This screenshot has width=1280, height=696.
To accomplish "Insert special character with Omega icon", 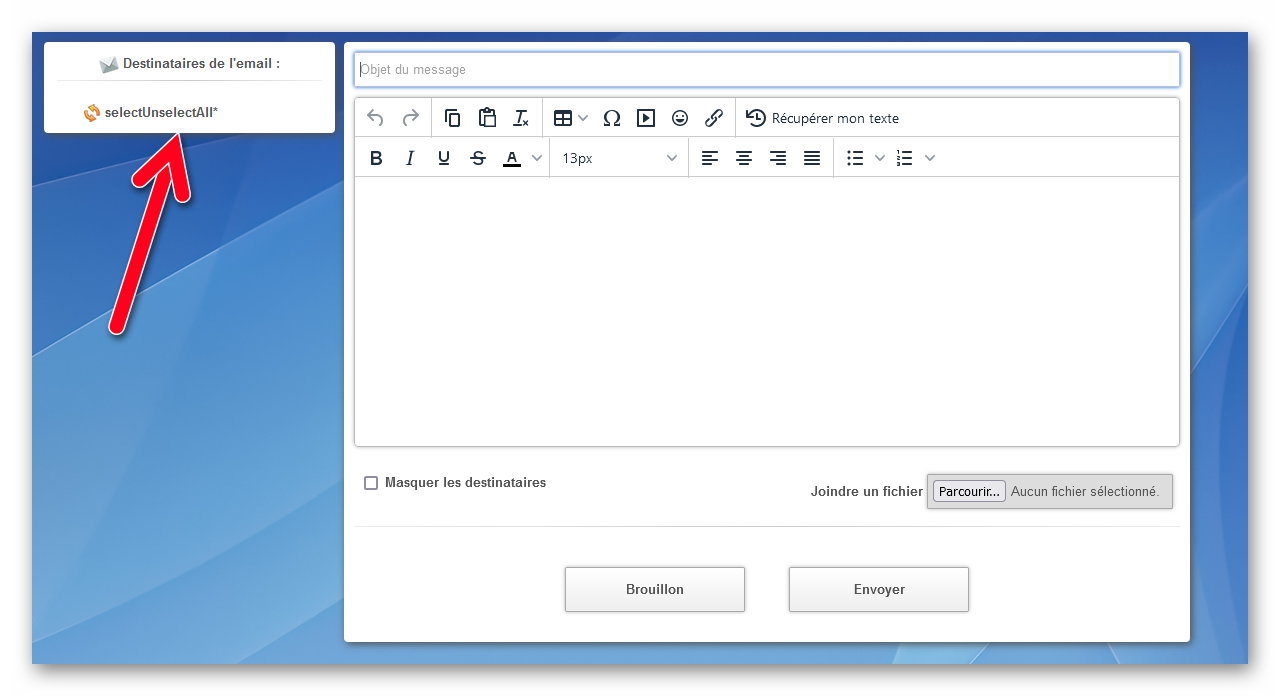I will coord(612,118).
